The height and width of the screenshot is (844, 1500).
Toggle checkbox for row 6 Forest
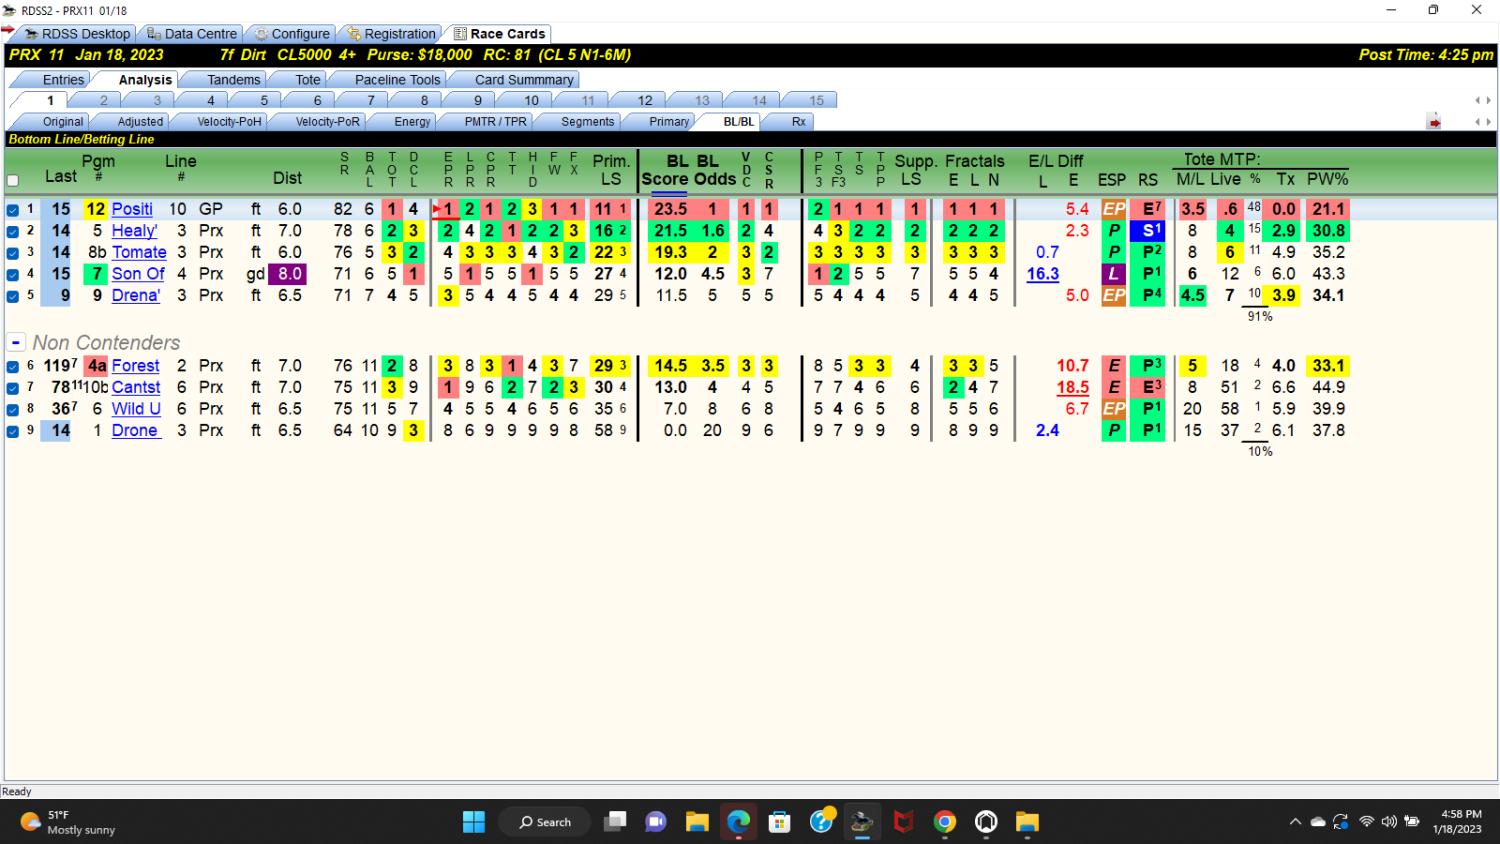pos(13,366)
